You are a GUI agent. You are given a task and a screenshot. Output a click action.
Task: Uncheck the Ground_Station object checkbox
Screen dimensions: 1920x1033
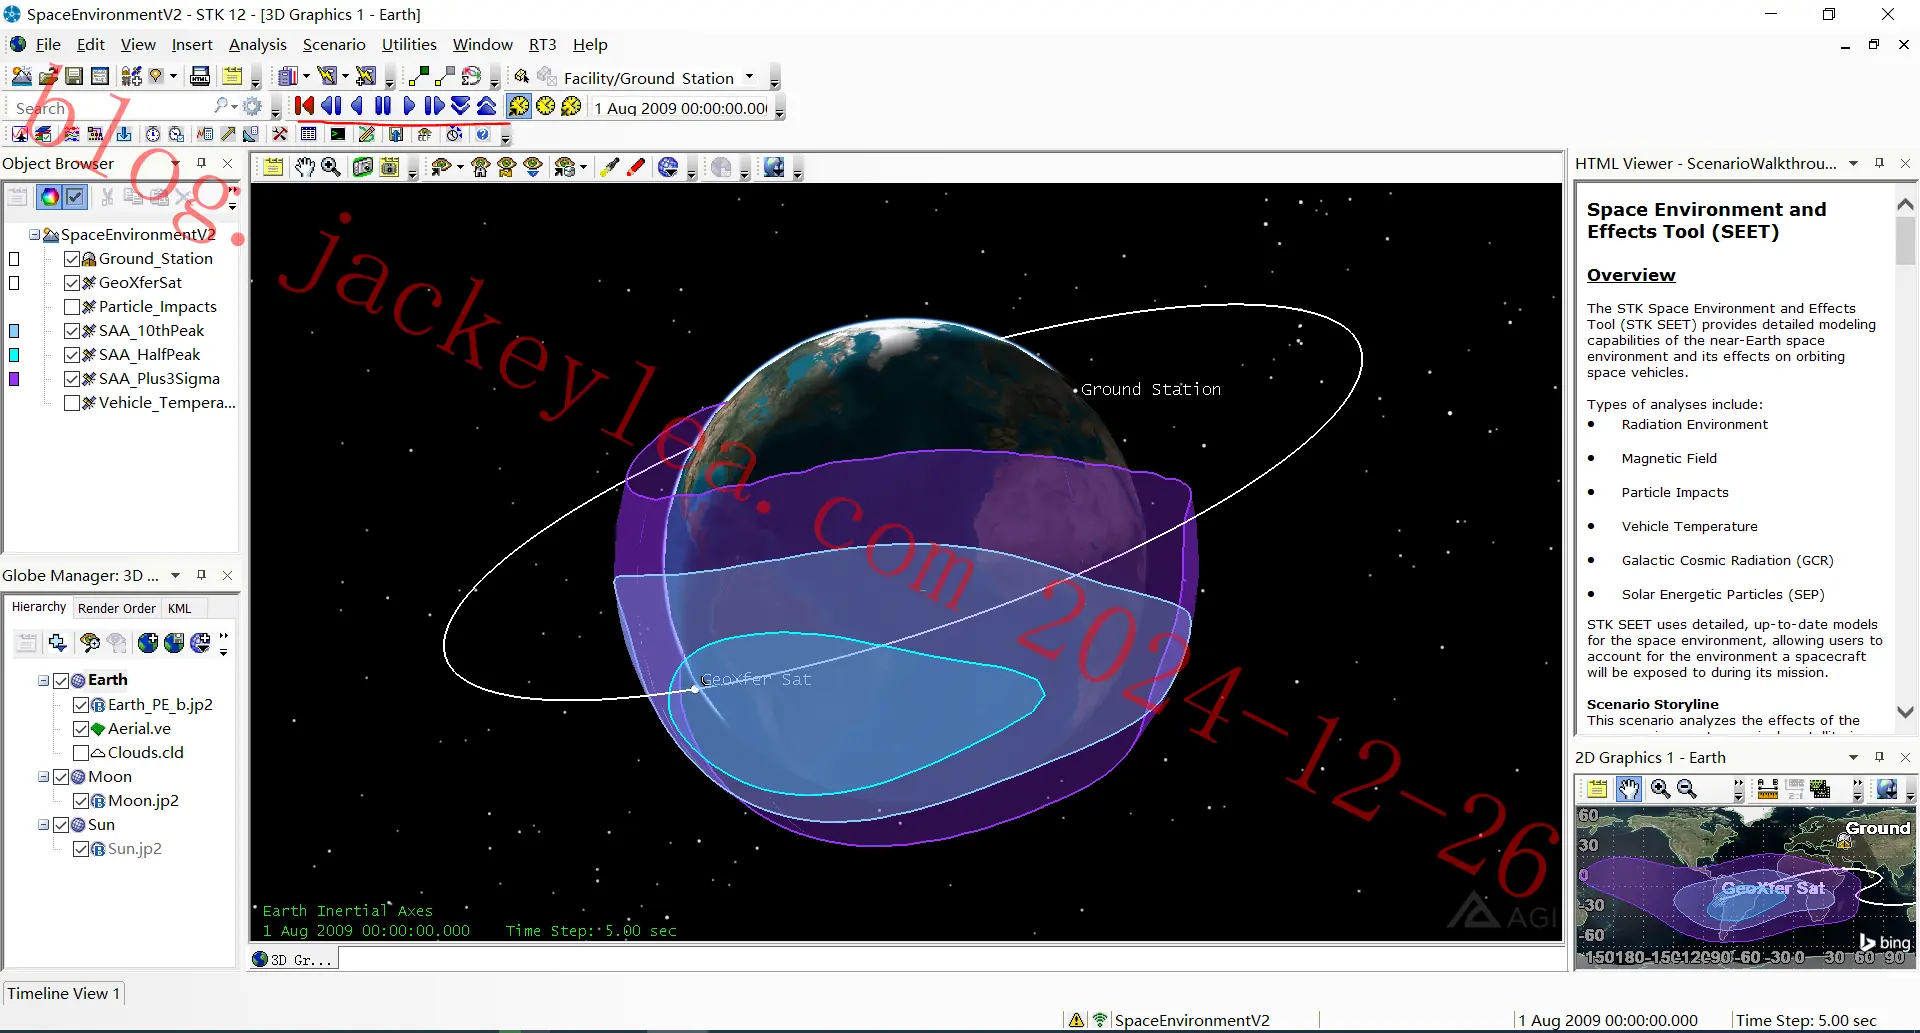[72, 258]
